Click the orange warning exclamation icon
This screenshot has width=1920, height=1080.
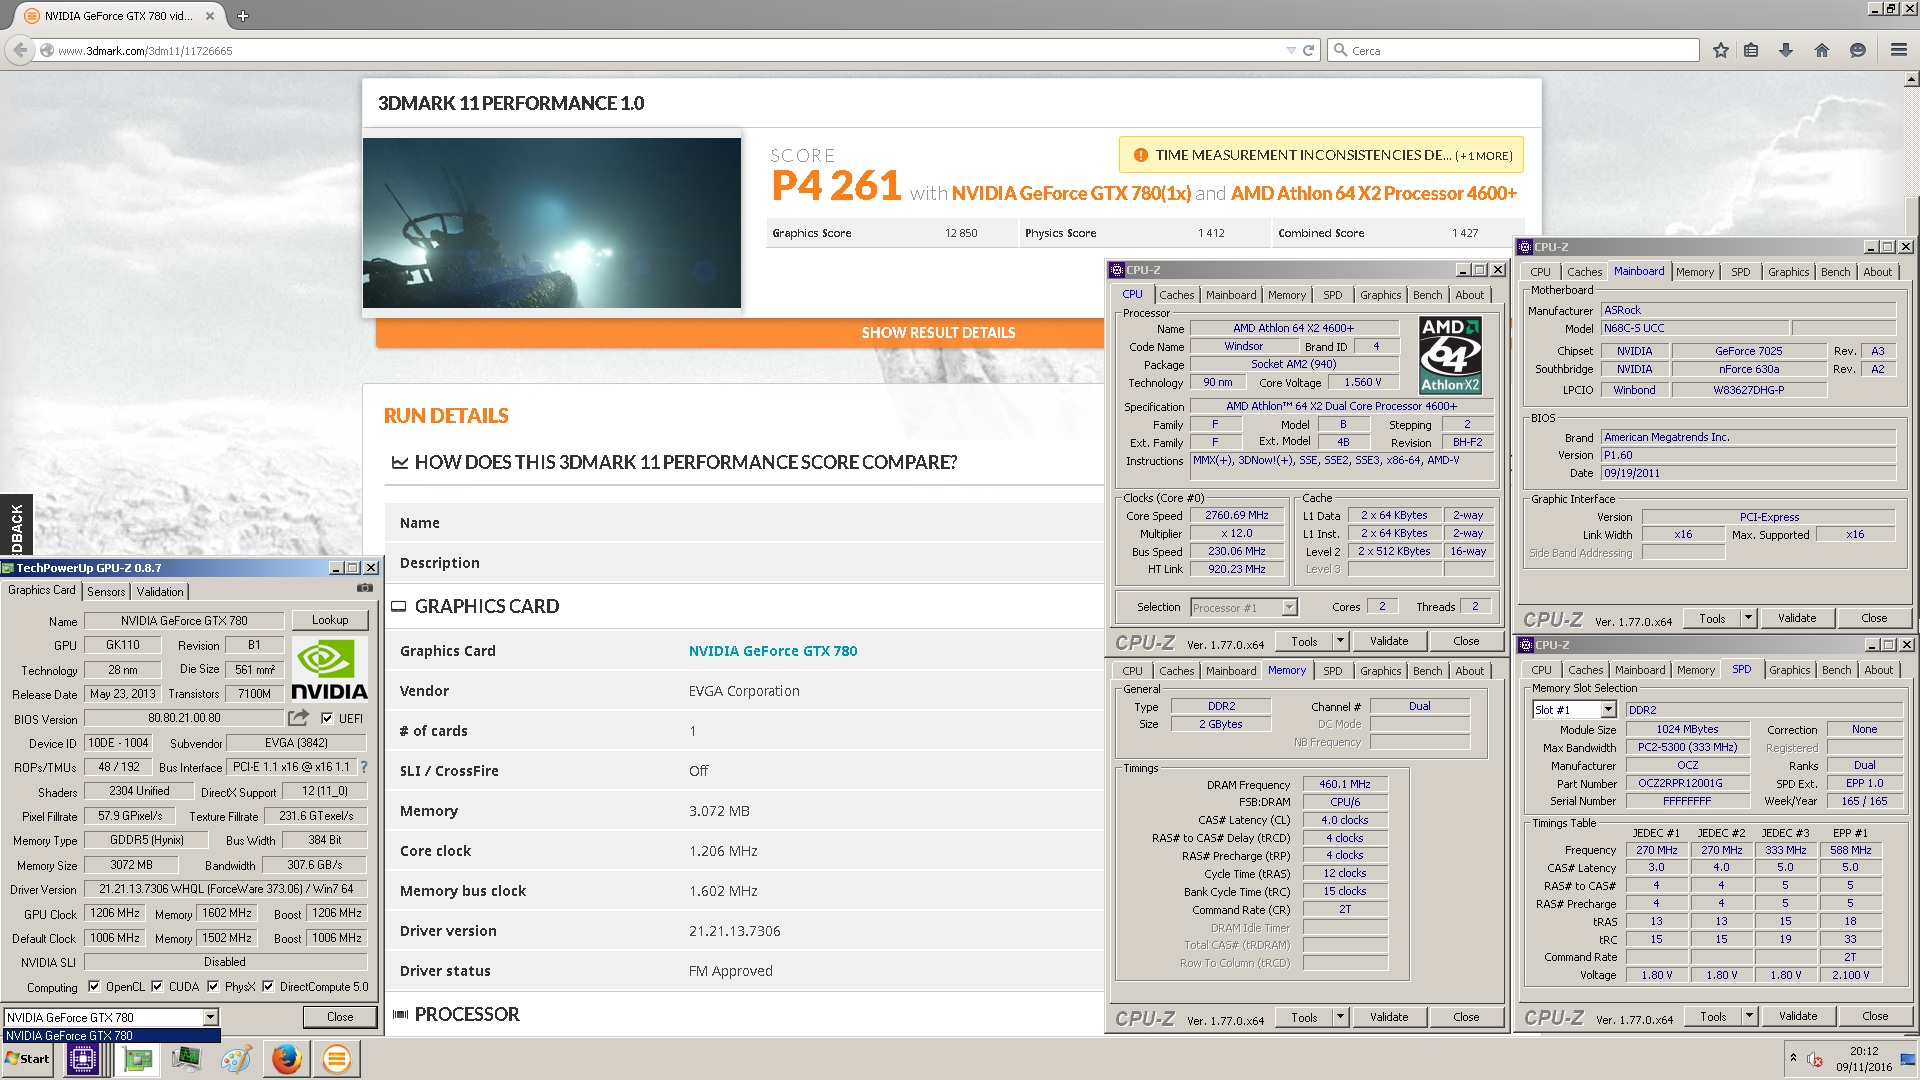tap(1140, 155)
